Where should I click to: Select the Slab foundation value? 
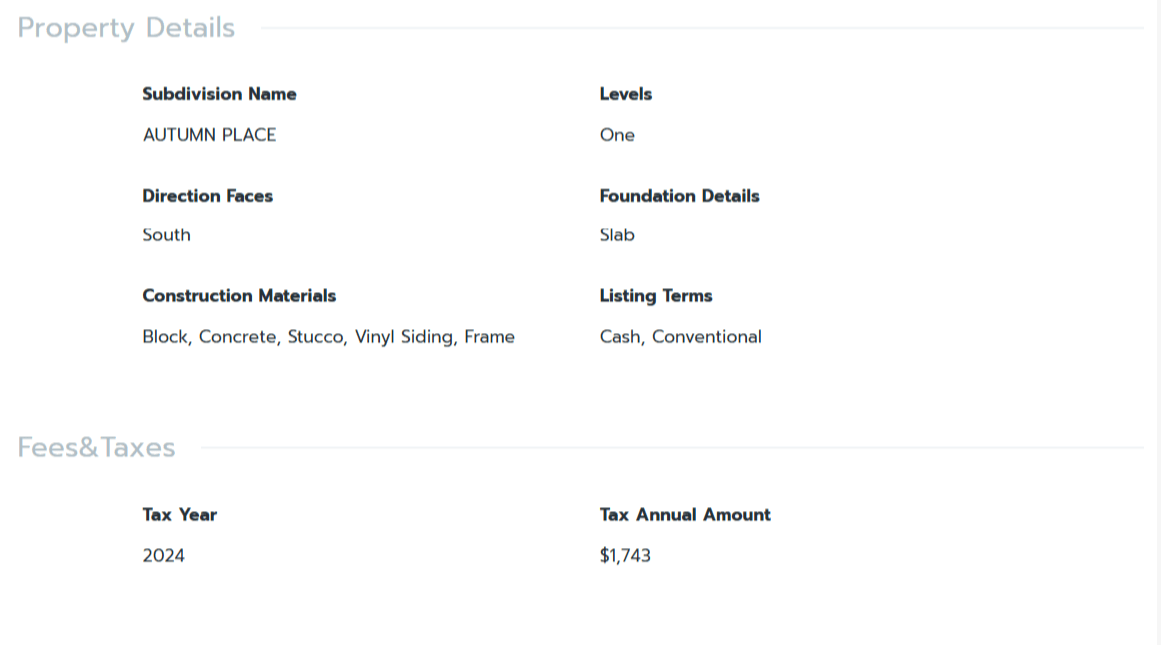click(x=617, y=235)
